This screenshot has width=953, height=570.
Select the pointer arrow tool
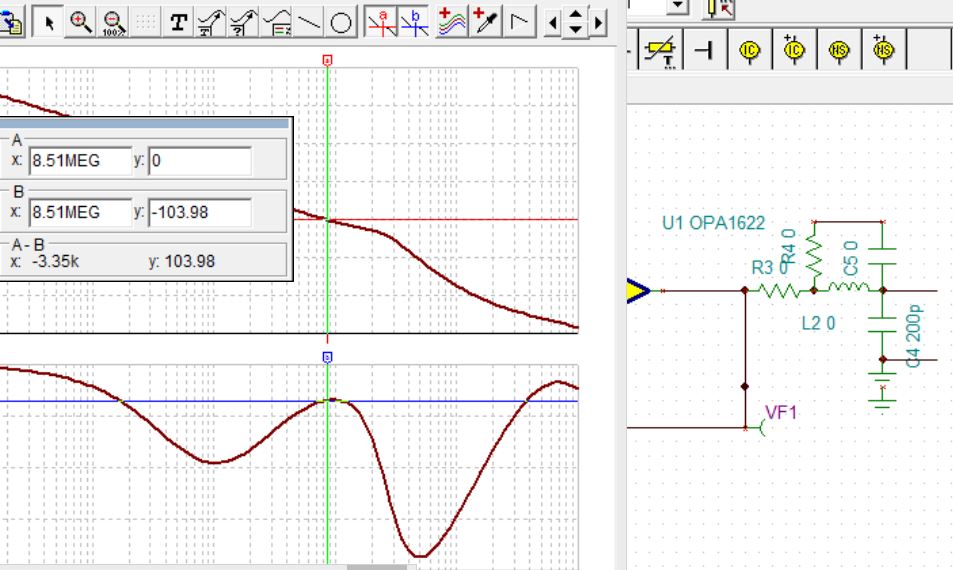48,22
